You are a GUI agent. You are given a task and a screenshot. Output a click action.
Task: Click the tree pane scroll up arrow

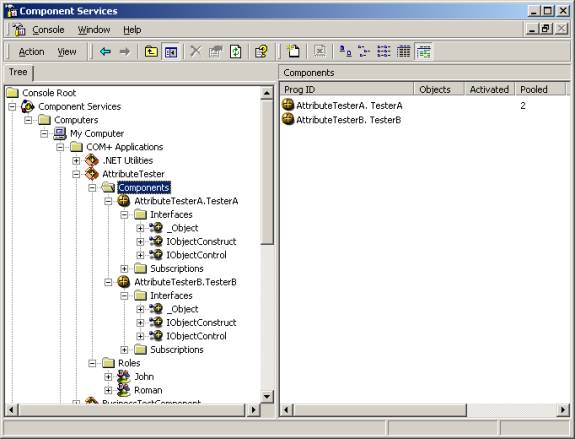[x=267, y=93]
